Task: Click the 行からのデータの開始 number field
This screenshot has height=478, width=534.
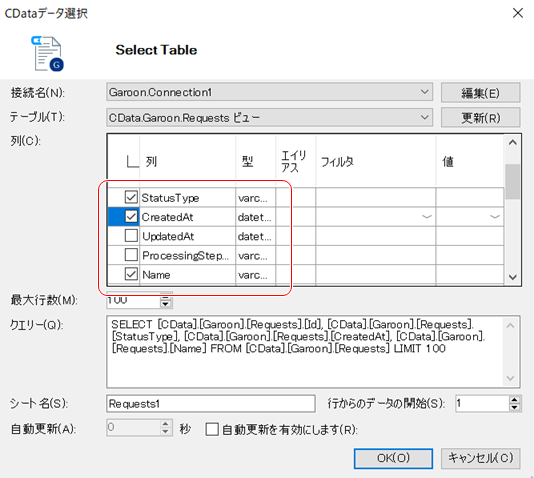Action: tap(482, 404)
